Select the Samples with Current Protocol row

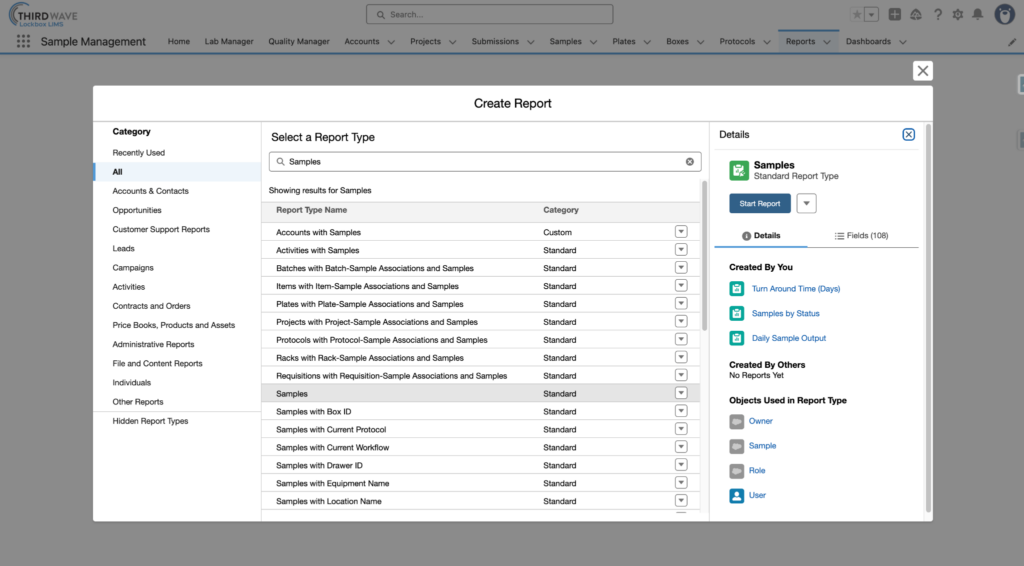(481, 429)
